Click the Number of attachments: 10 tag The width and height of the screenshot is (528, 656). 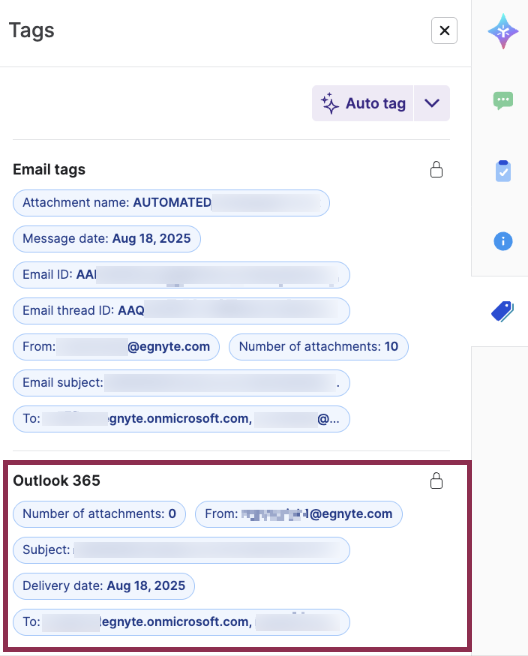tap(318, 347)
